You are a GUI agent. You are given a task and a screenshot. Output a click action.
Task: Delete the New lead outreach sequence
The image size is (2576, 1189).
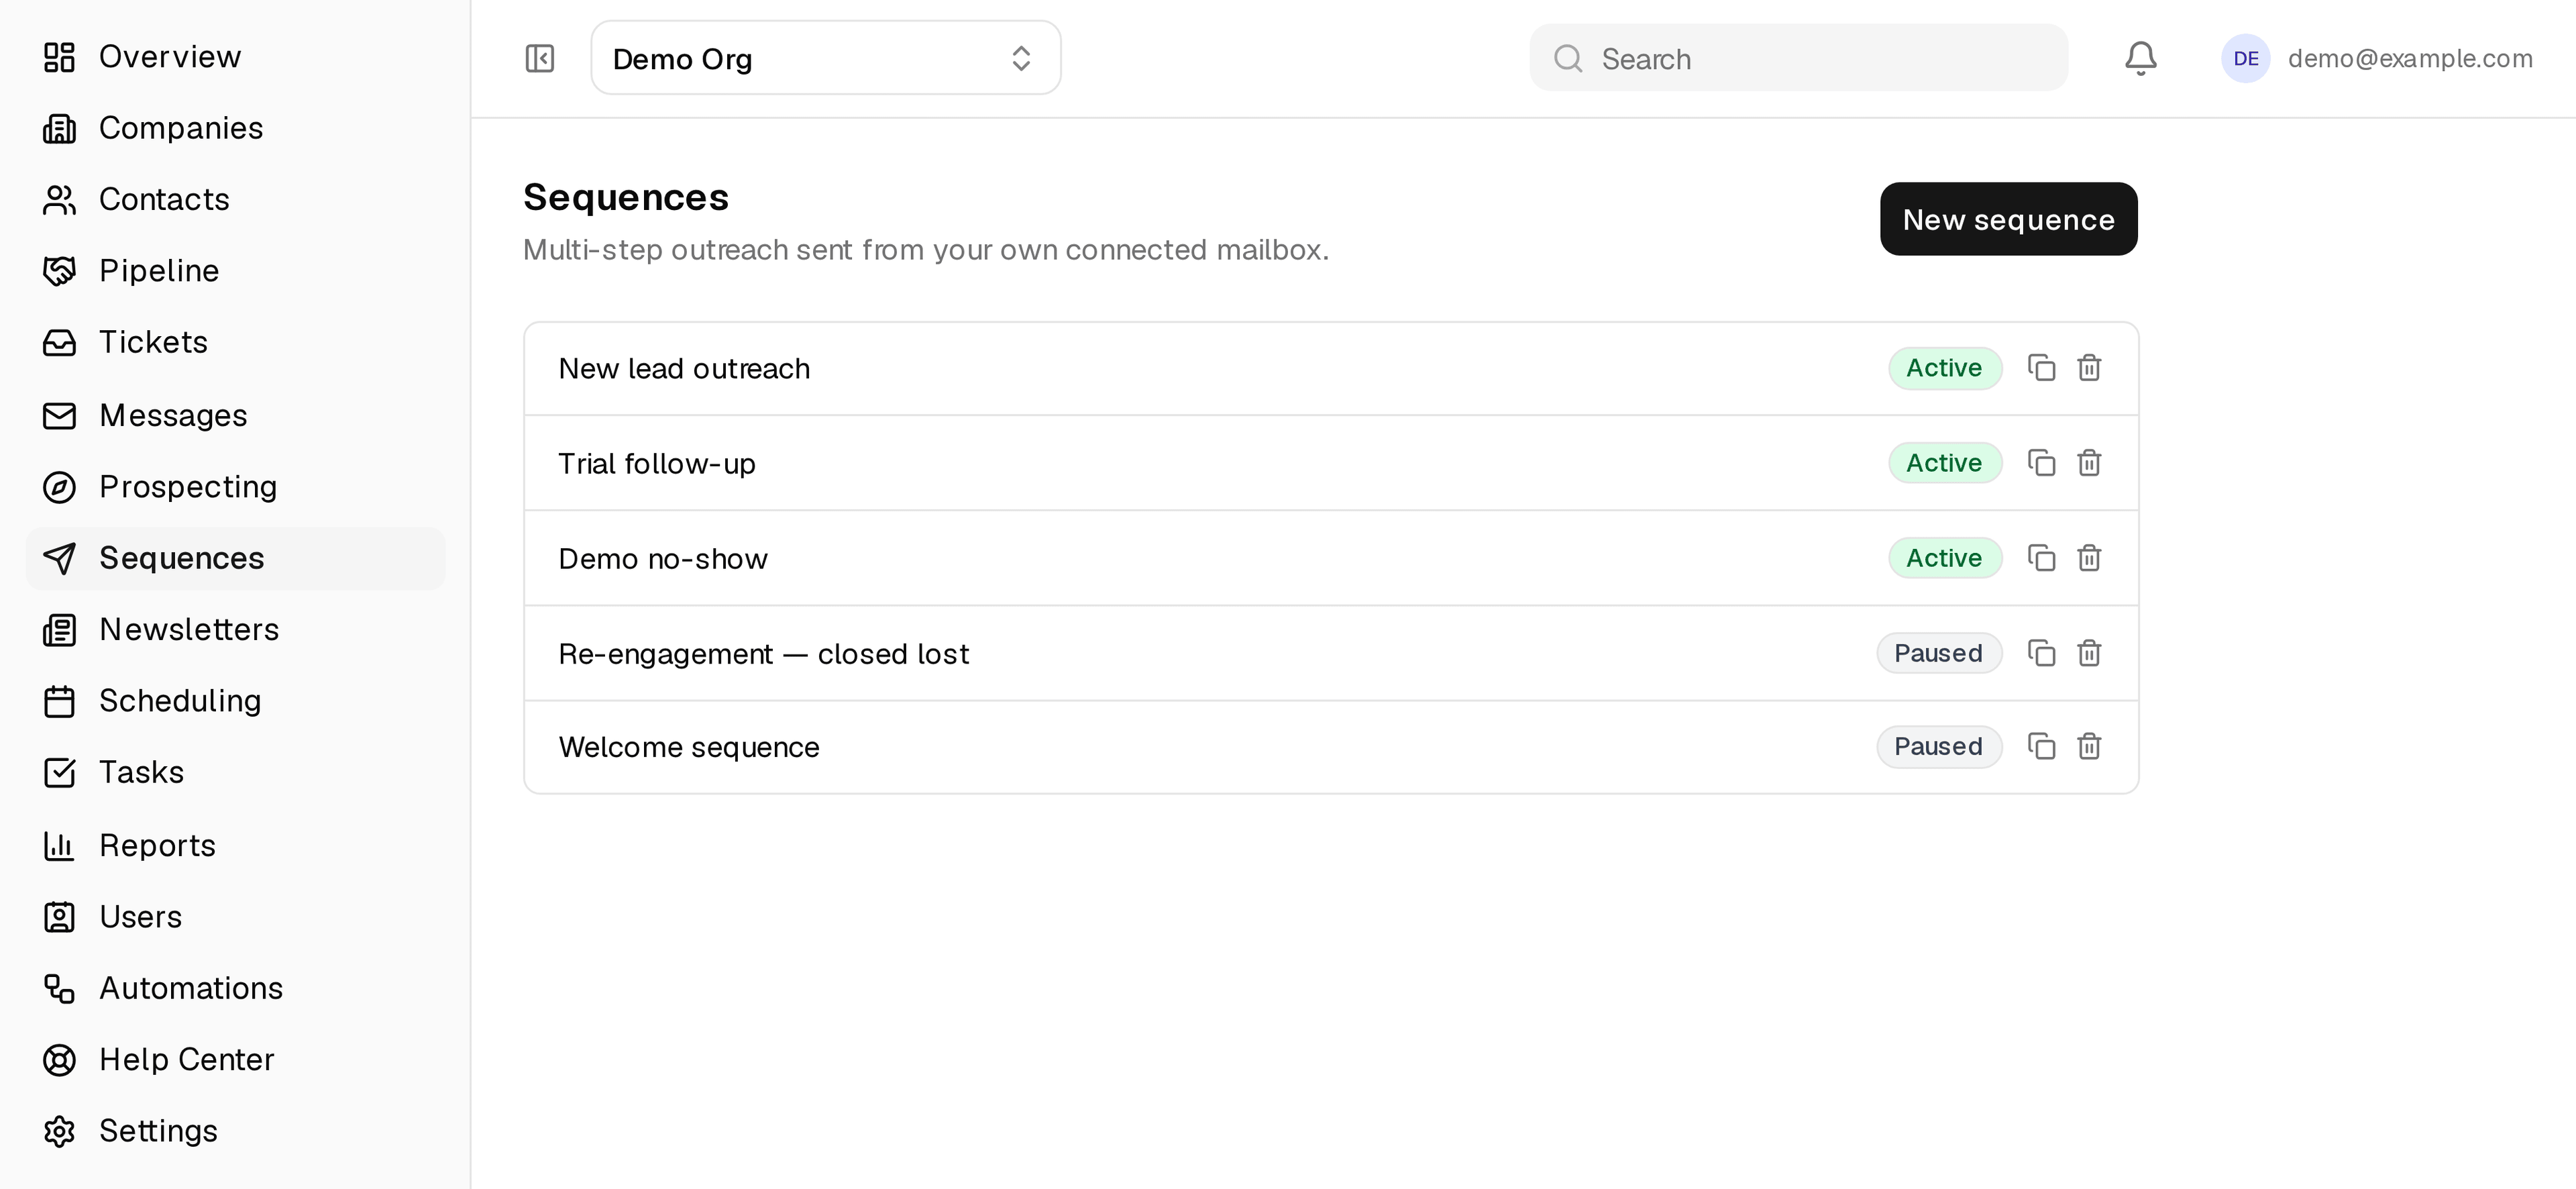point(2089,368)
